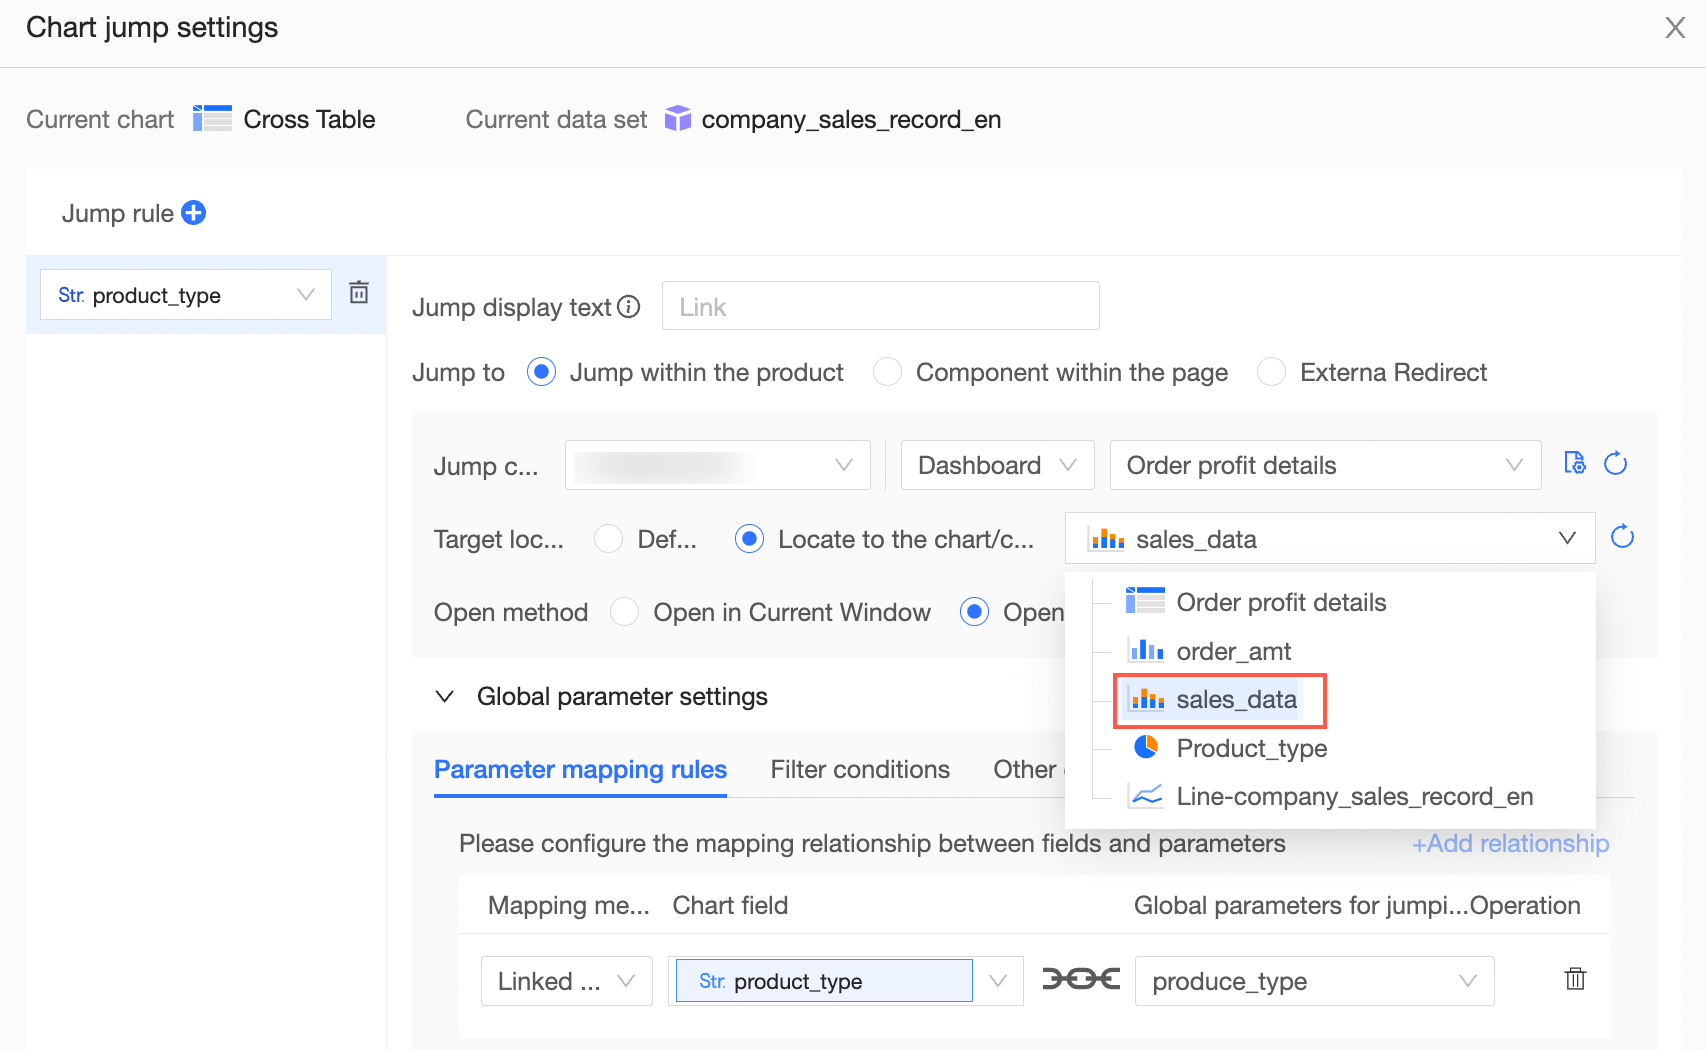Collapse Global parameter settings section
The image size is (1706, 1050).
point(445,697)
